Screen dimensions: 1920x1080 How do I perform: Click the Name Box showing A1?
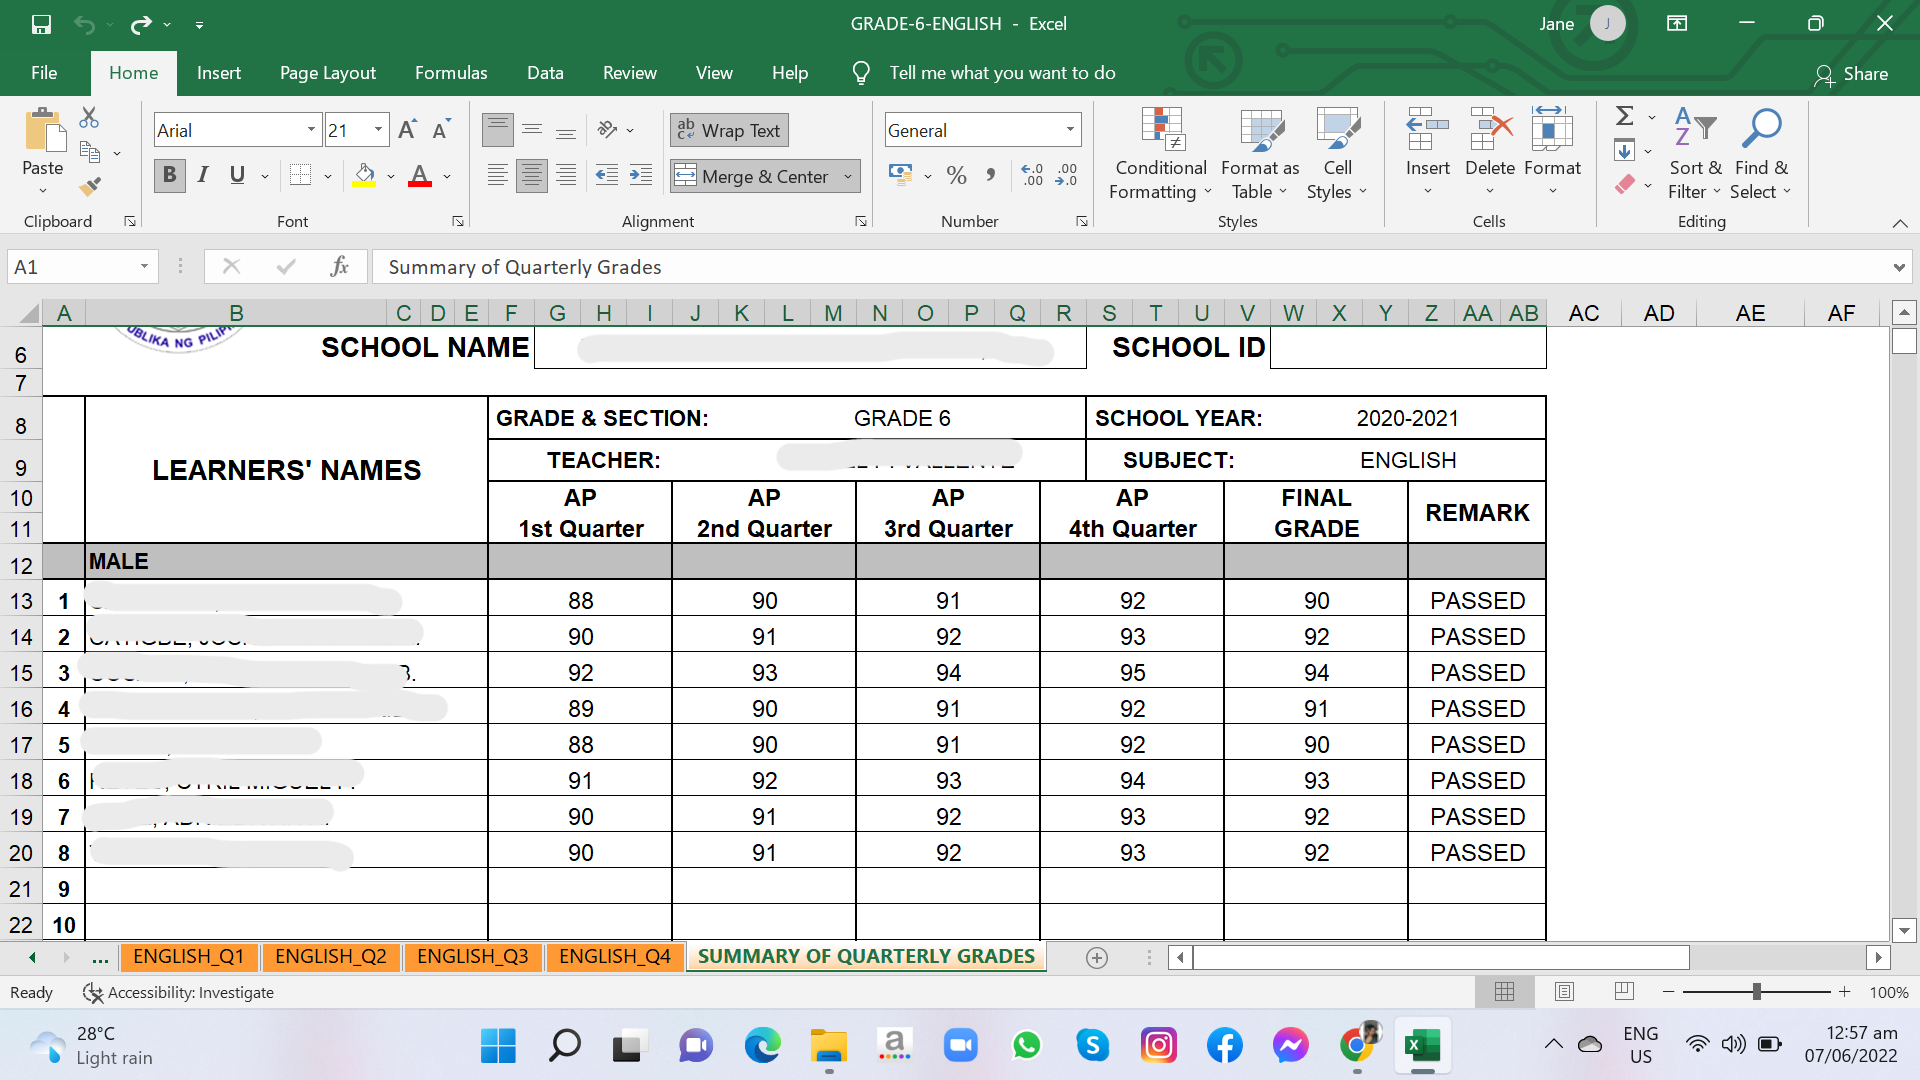(x=70, y=267)
